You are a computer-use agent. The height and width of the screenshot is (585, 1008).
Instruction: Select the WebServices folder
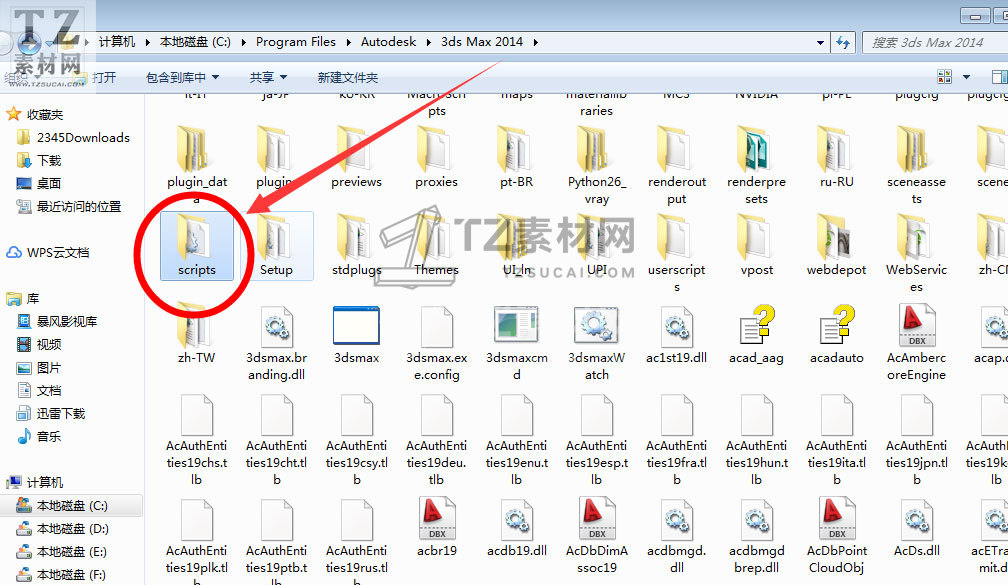916,253
